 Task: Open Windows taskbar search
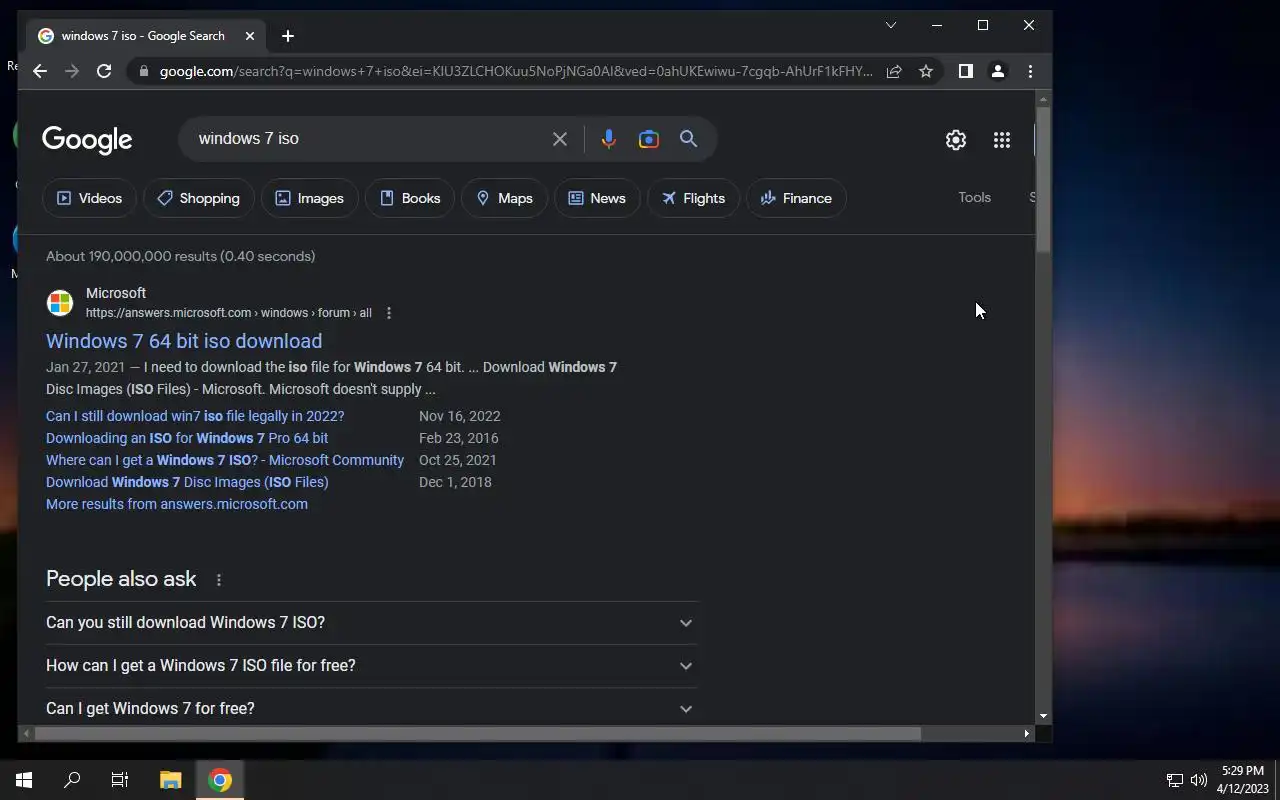tap(72, 780)
